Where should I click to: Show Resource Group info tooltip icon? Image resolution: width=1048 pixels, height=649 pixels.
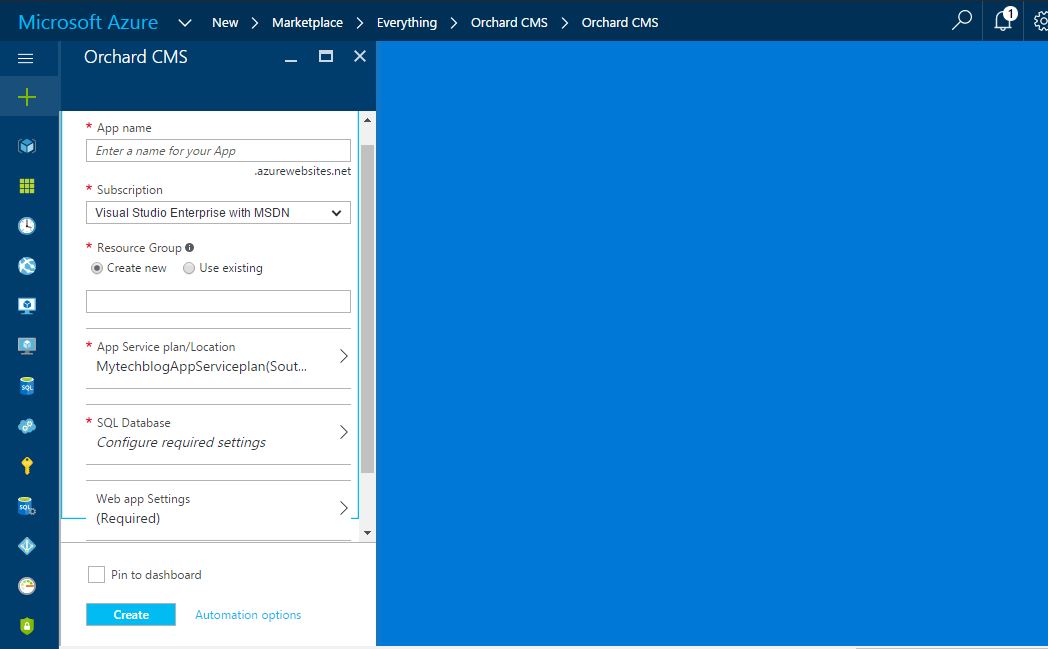tap(189, 247)
